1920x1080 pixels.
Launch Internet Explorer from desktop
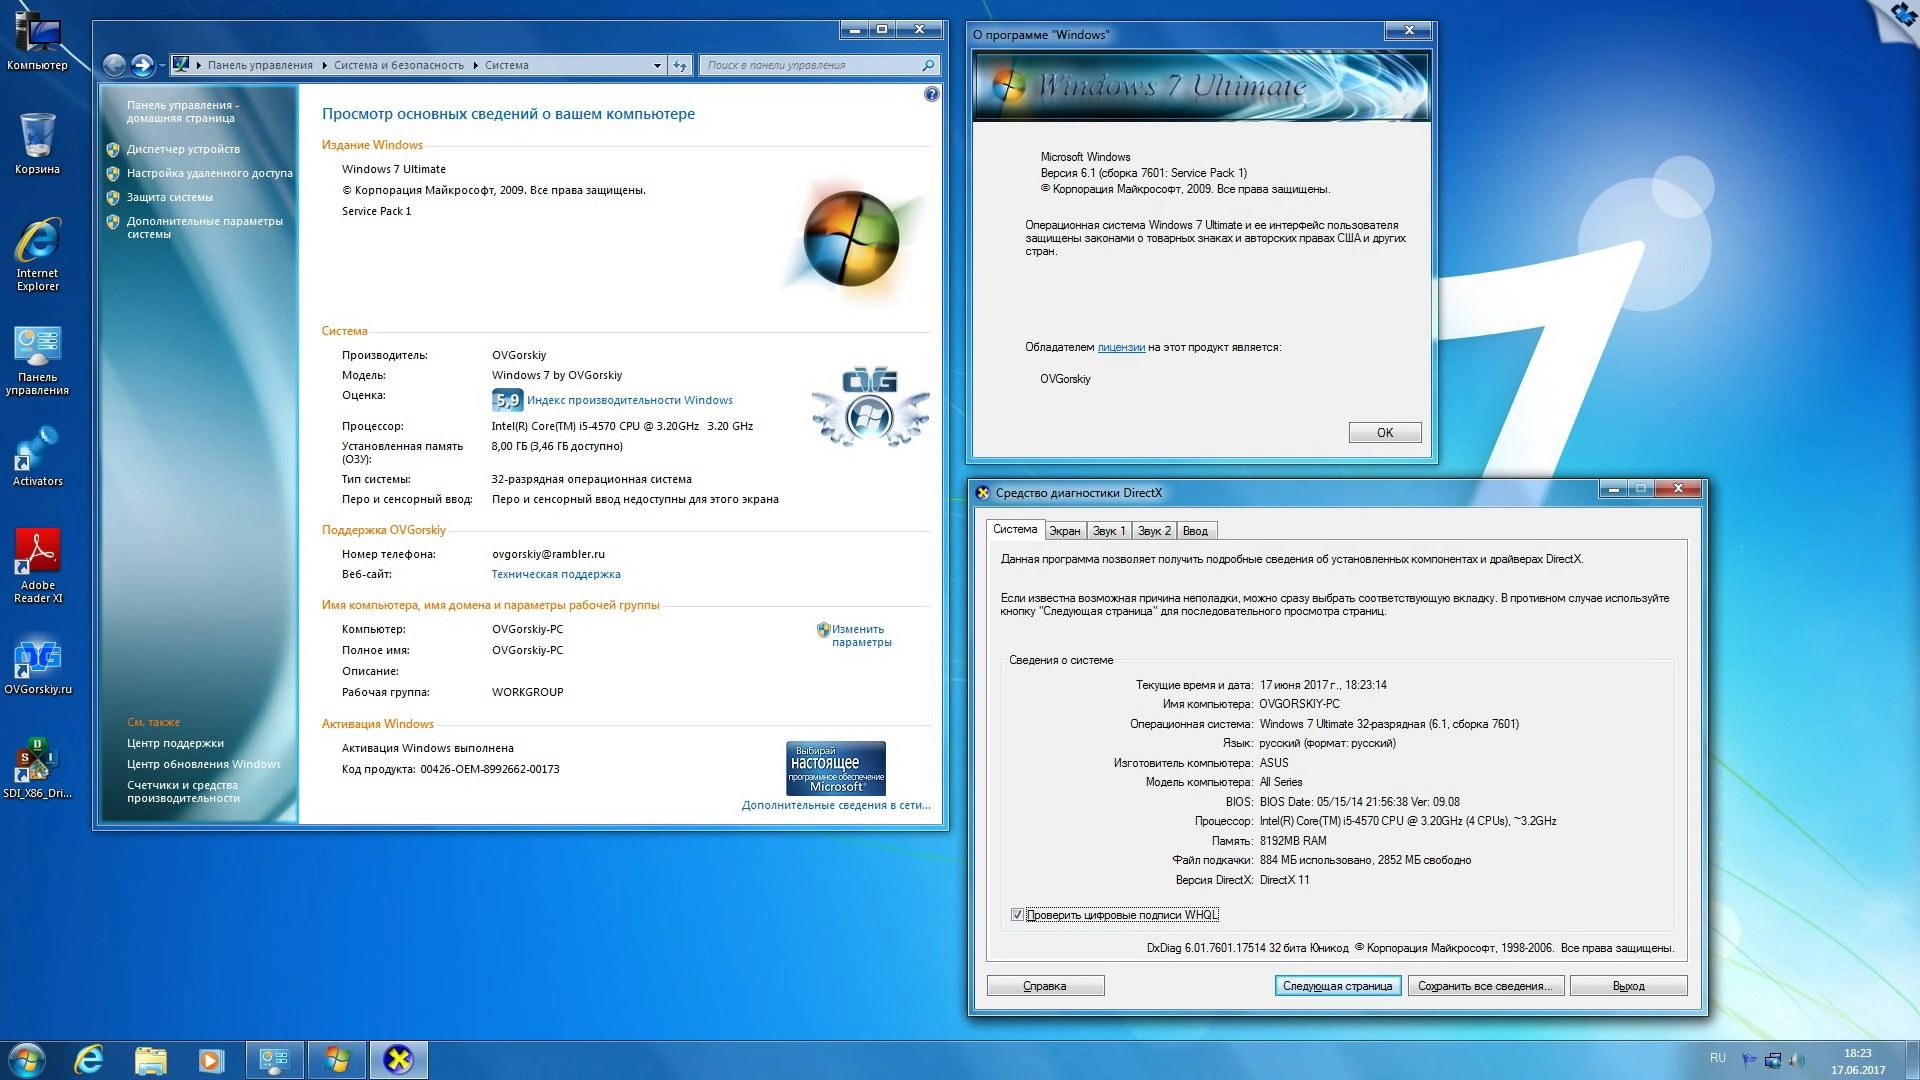(x=37, y=254)
